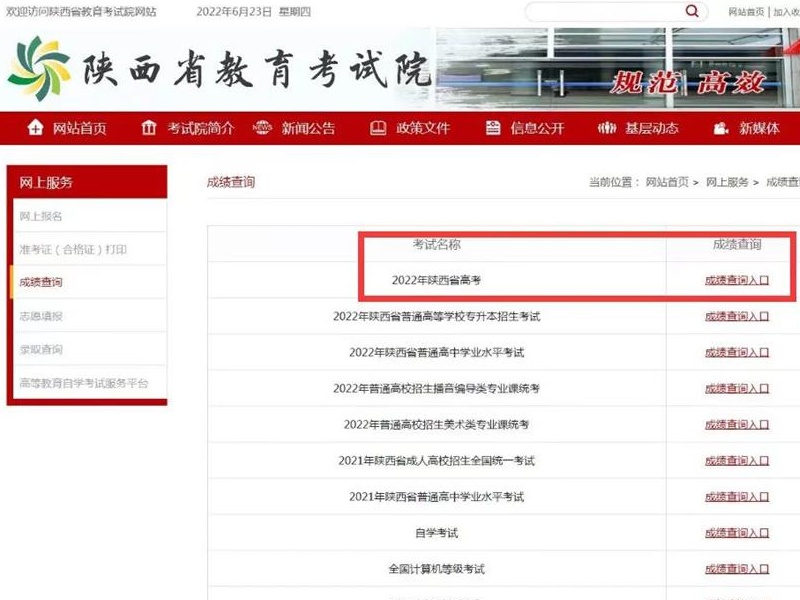
Task: Click the people icon beside 基层动态
Action: [607, 128]
